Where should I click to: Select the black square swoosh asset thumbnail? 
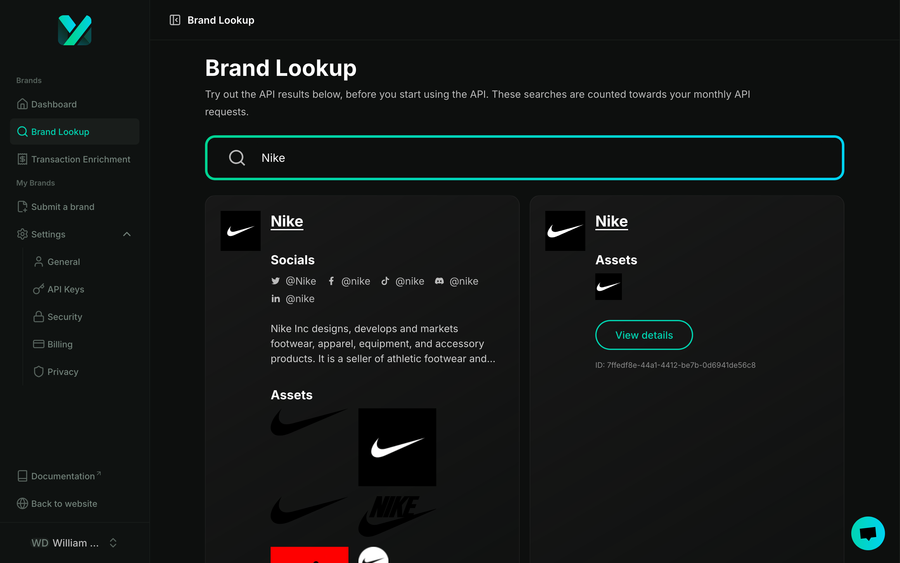click(x=397, y=447)
